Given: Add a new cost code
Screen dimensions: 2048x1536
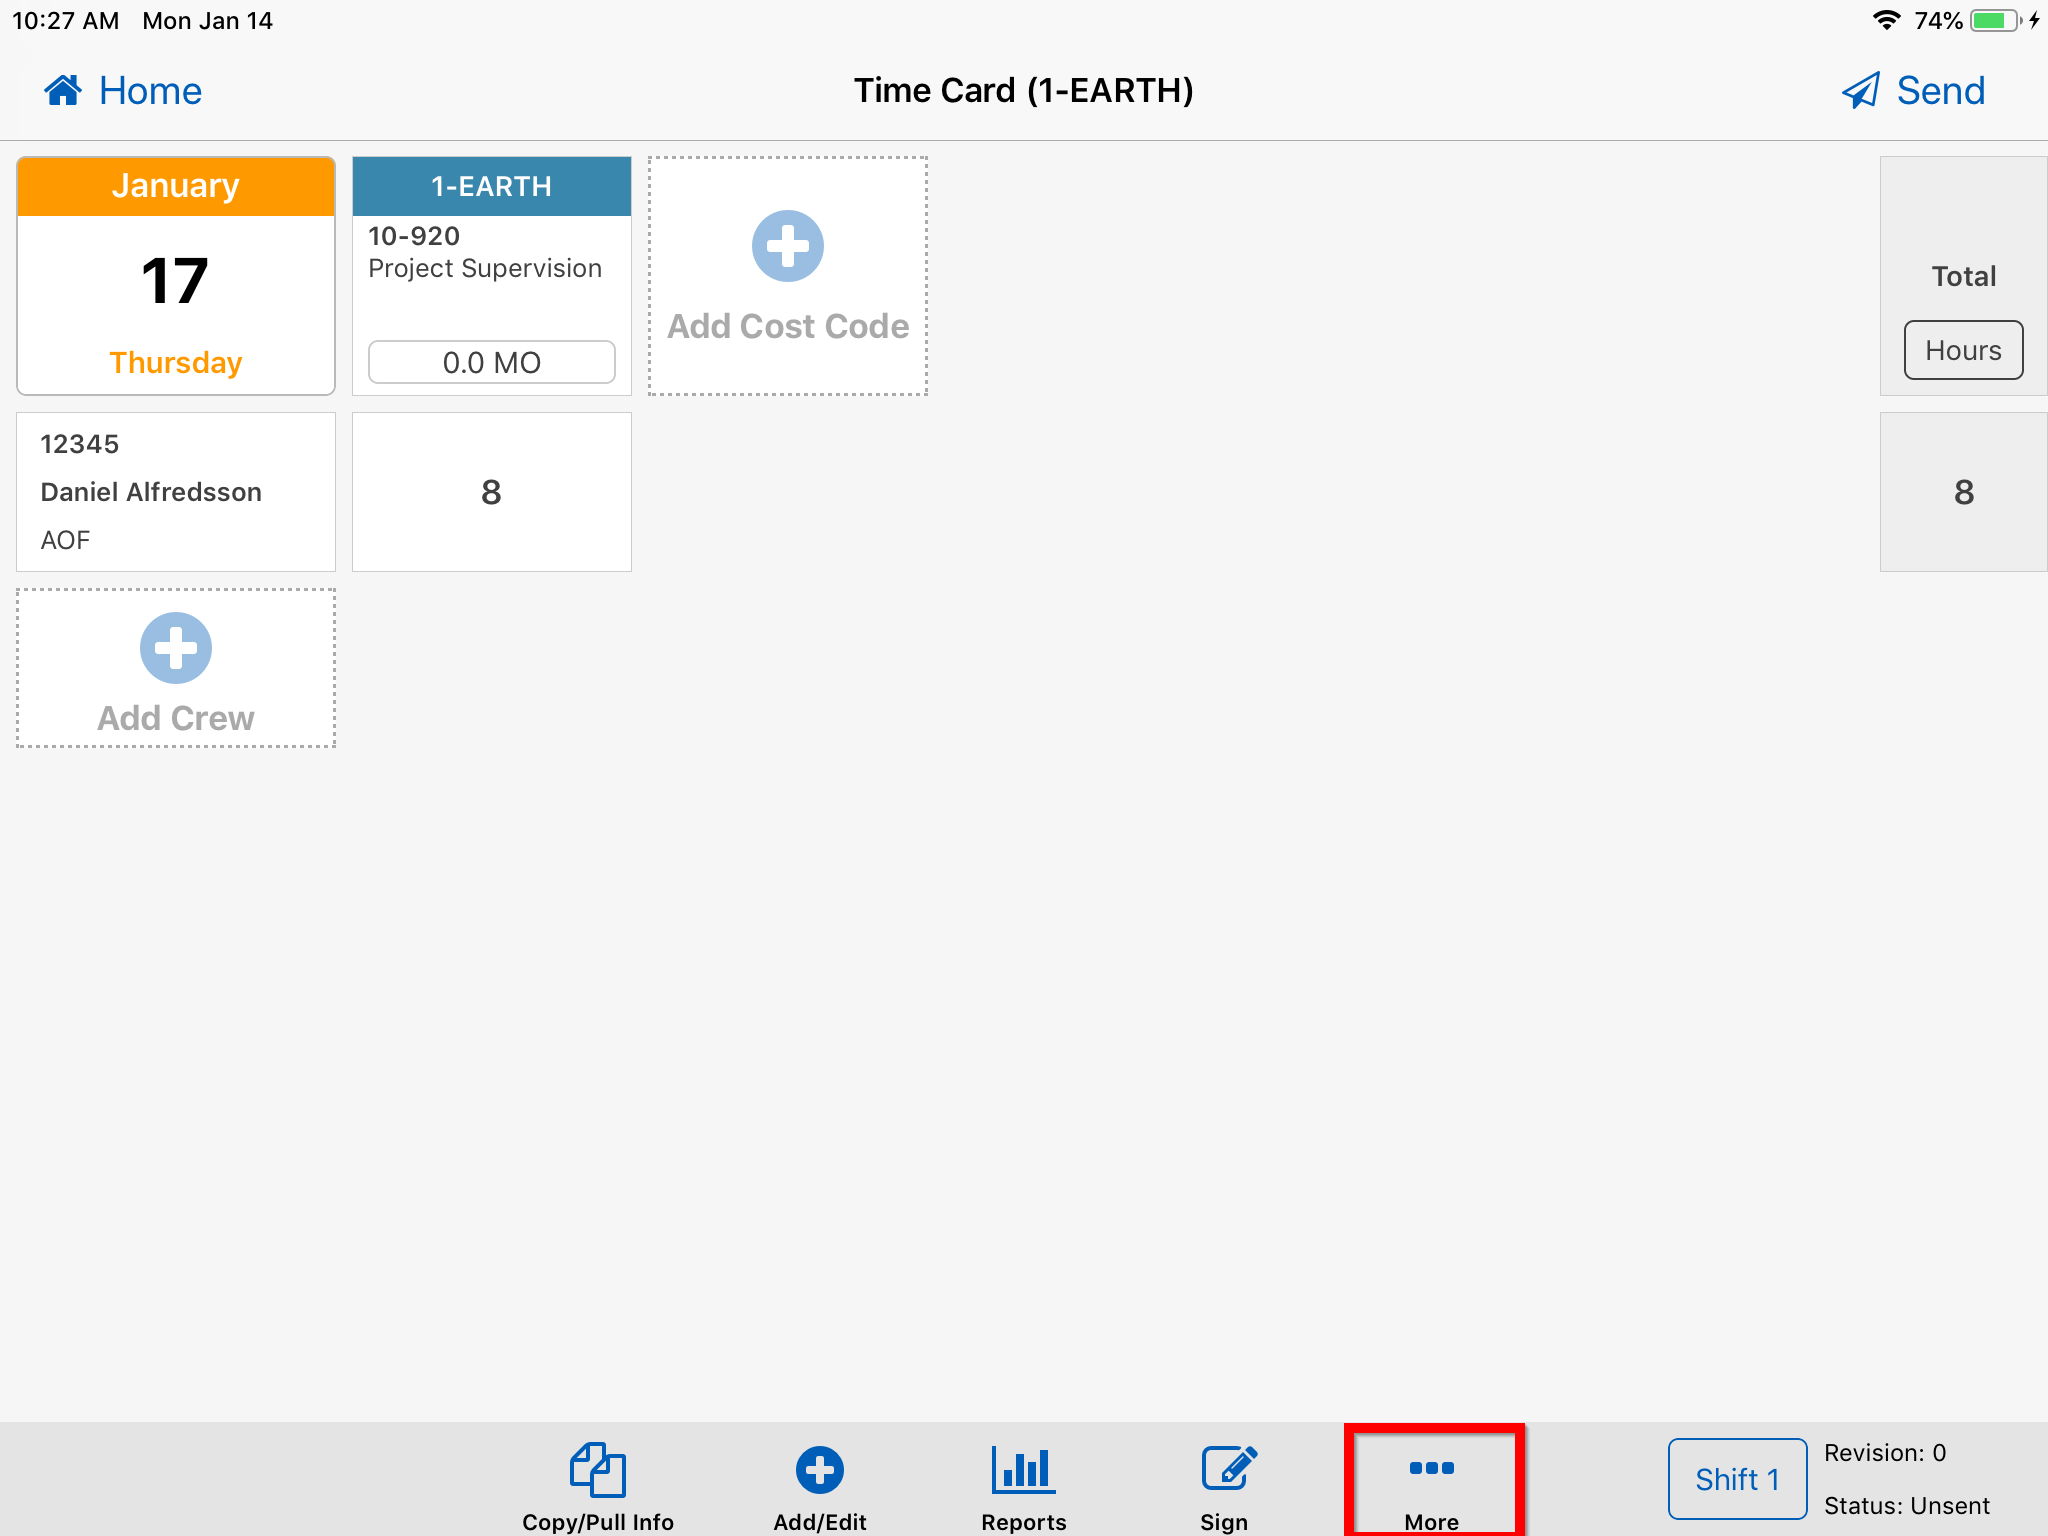Looking at the screenshot, I should coord(788,275).
